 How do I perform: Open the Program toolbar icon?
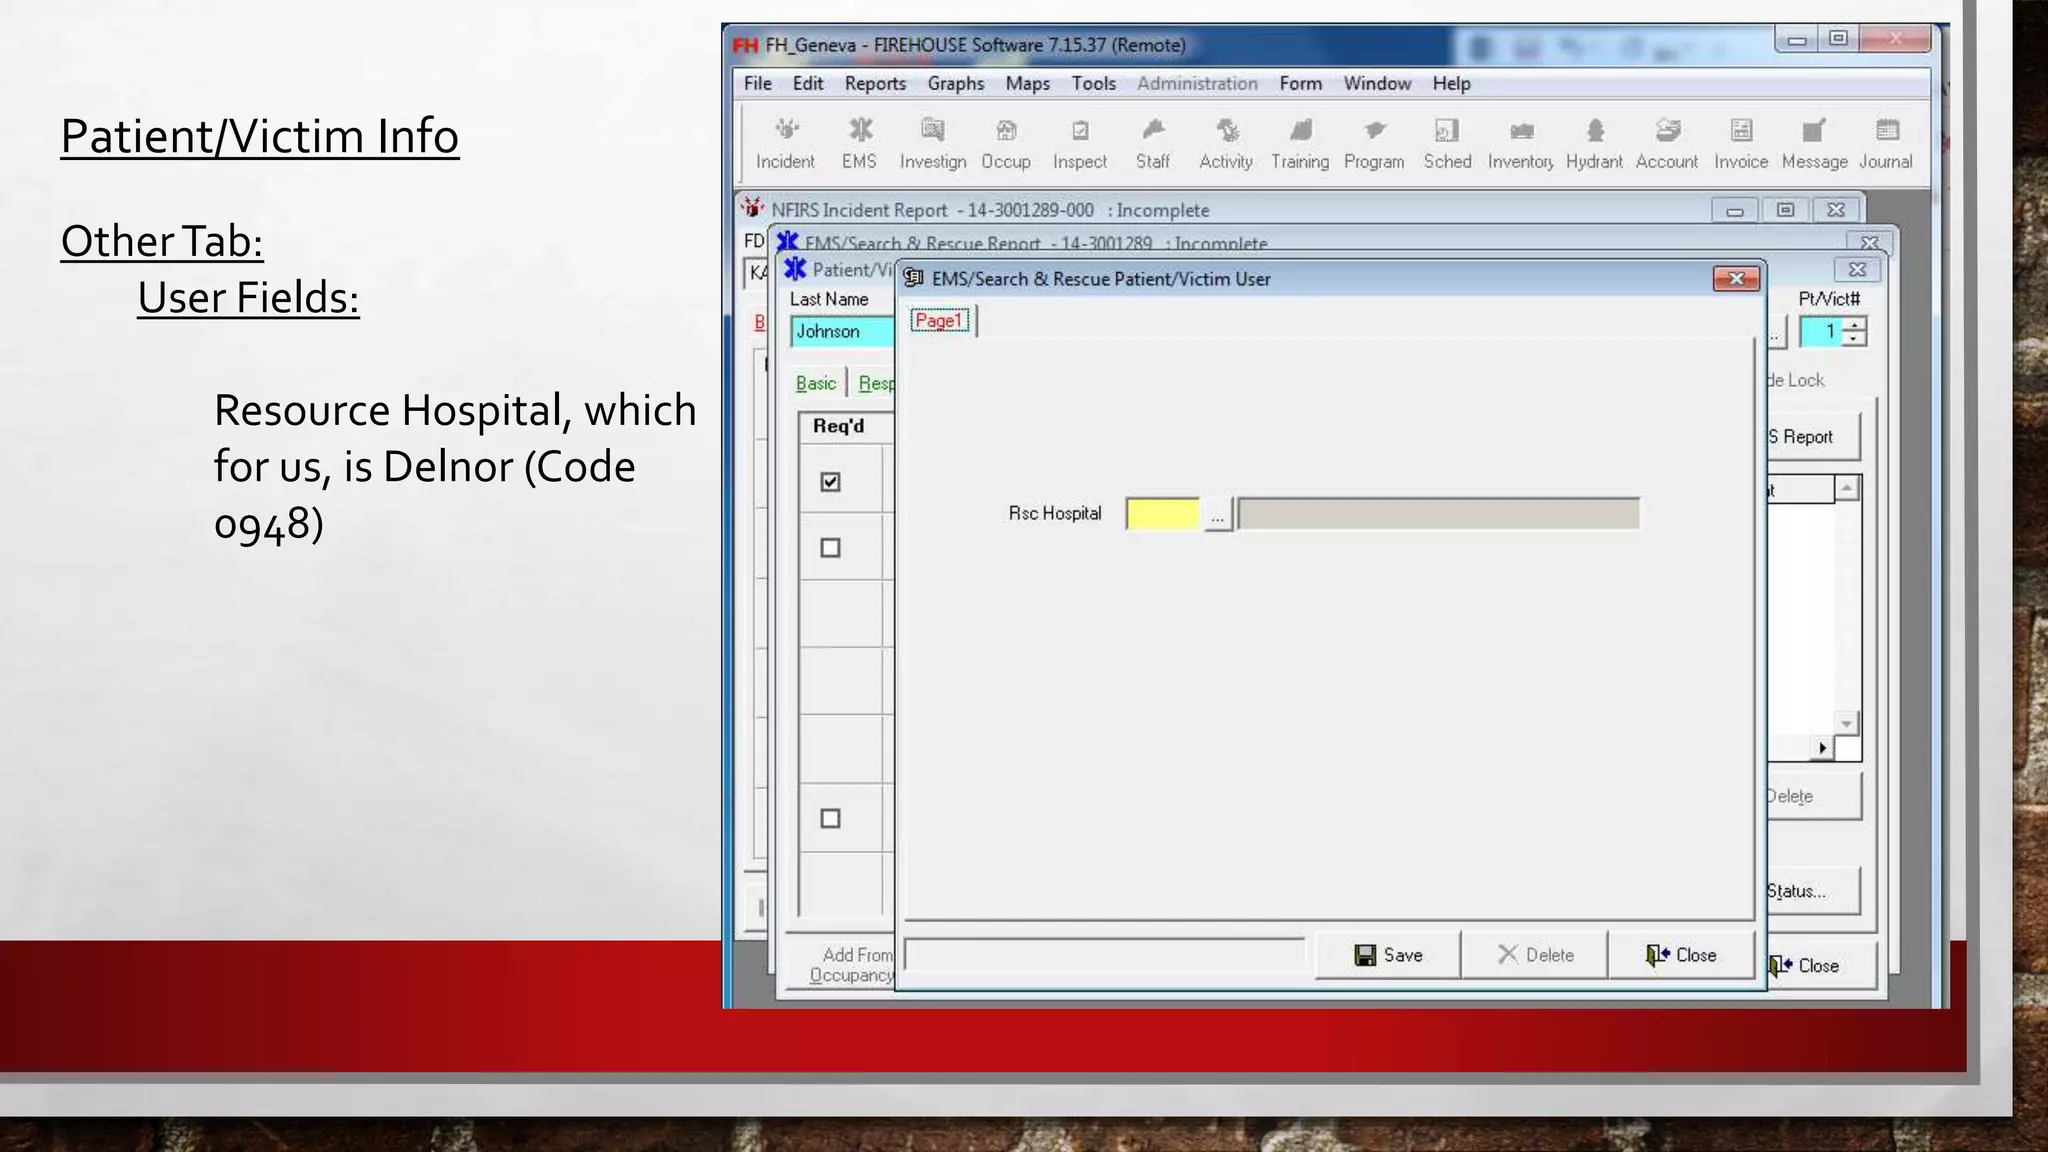1374,144
